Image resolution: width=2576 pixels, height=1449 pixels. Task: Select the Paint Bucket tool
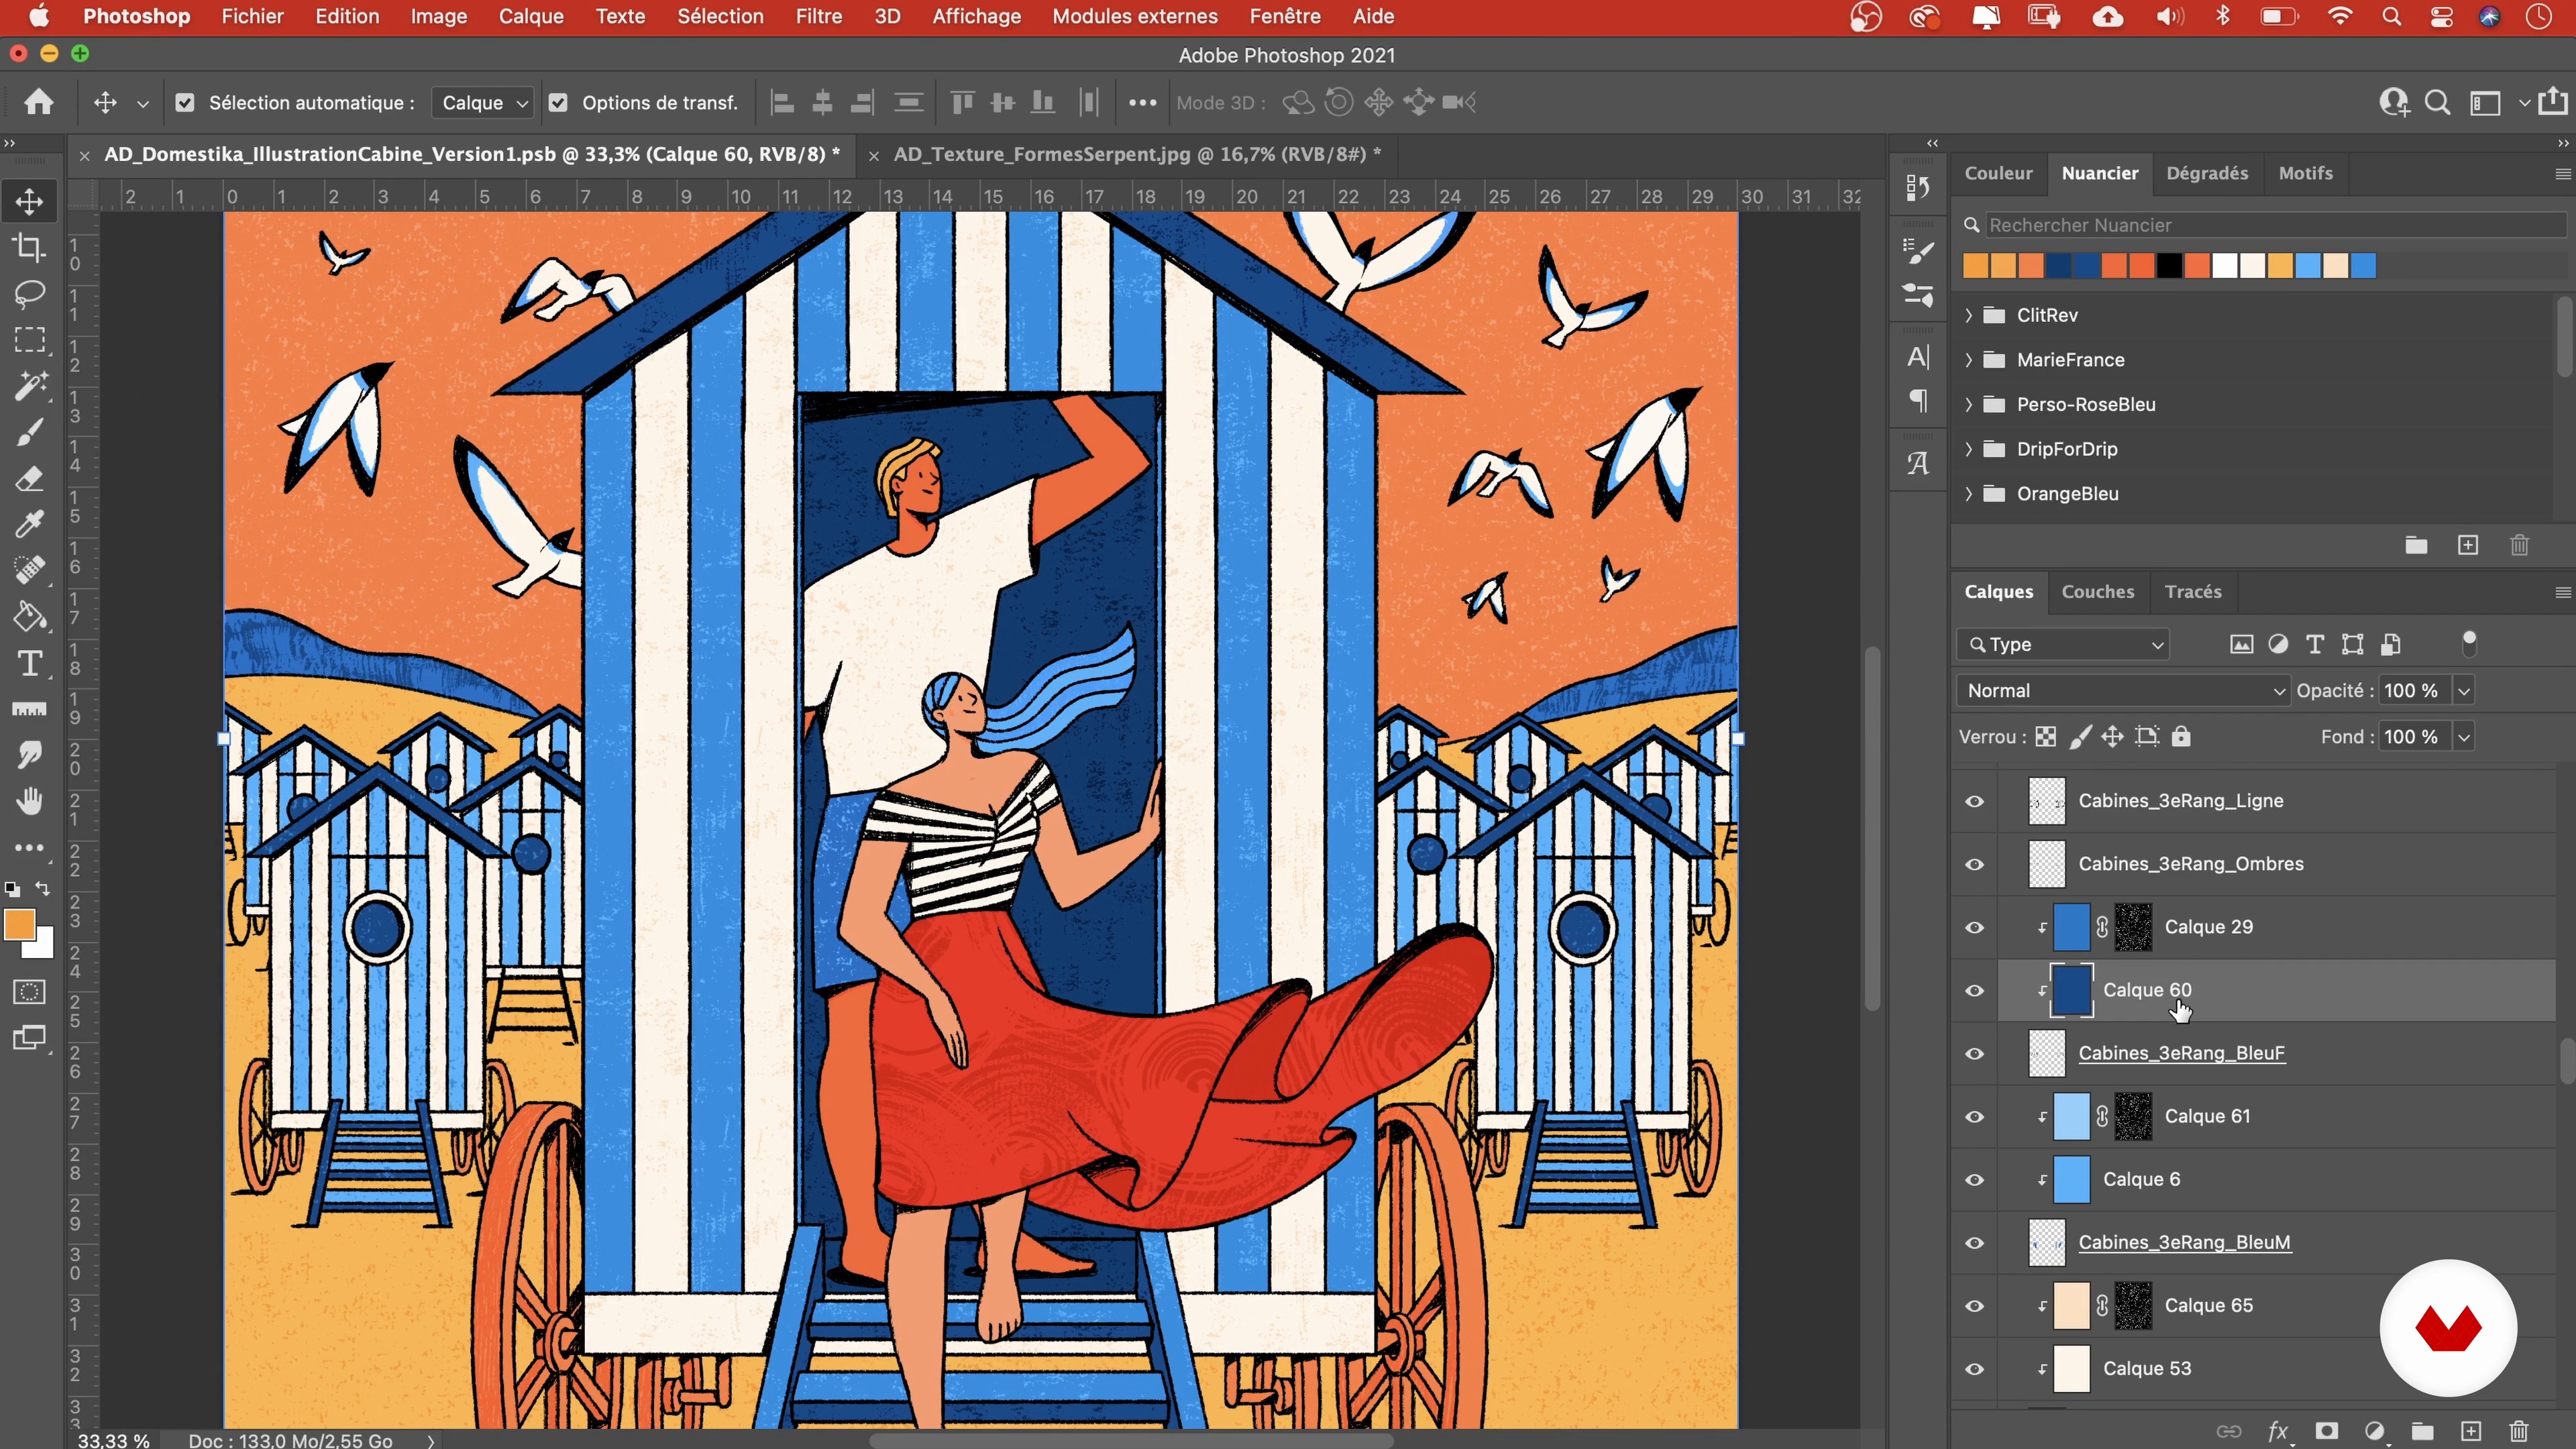[29, 616]
